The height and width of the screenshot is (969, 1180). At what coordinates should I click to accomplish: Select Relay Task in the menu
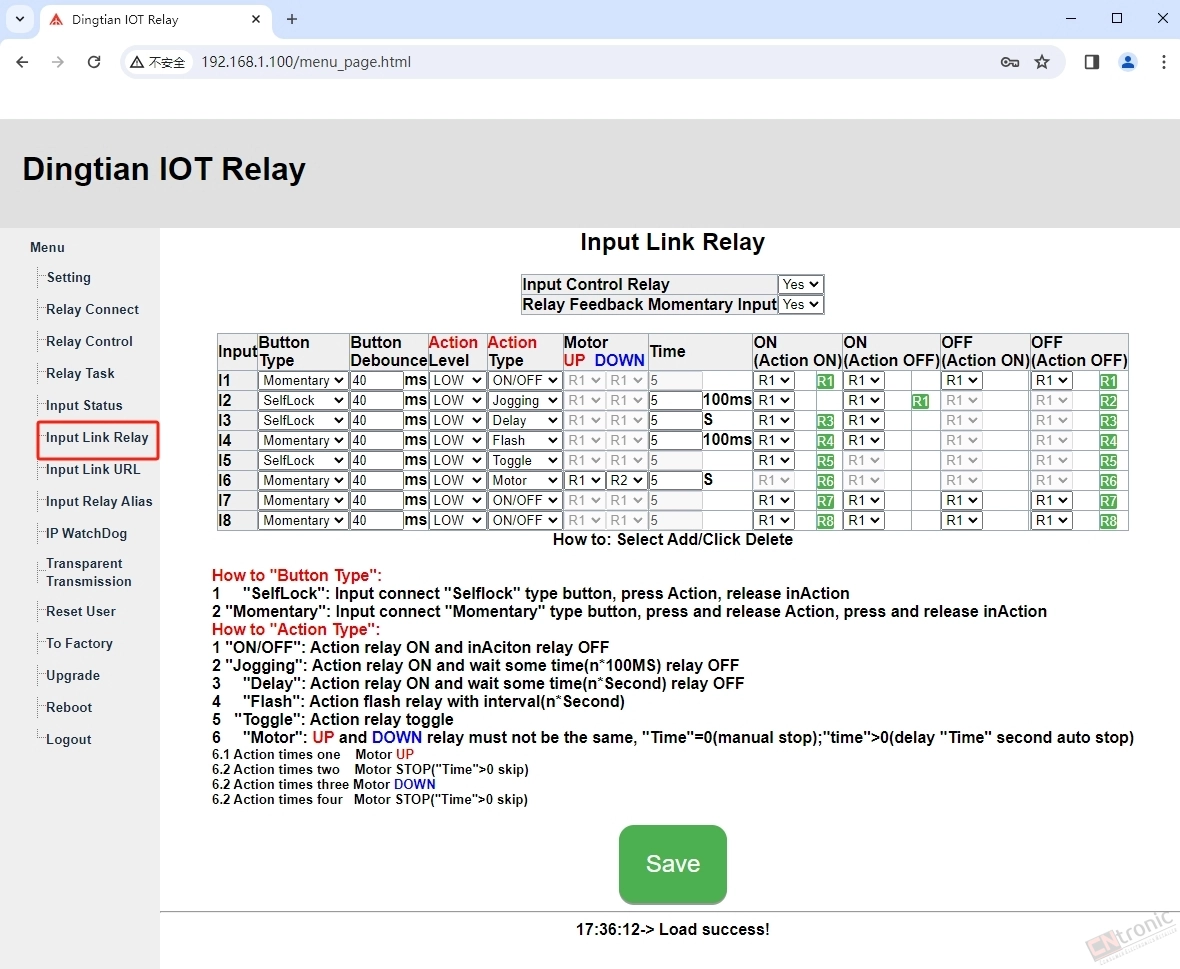coord(81,373)
